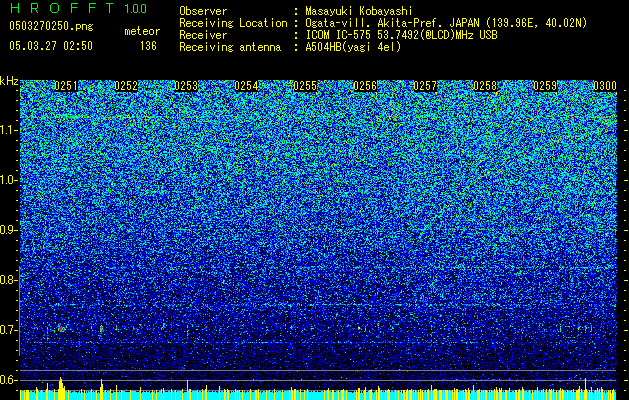
Task: Click the 0.8 kHz axis label
Action: (x=9, y=280)
